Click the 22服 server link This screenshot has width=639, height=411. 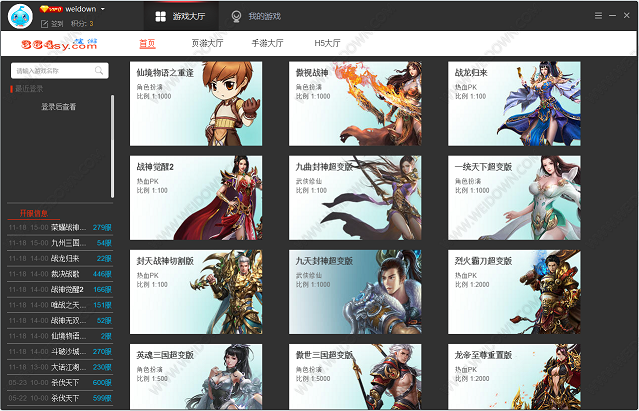click(104, 258)
